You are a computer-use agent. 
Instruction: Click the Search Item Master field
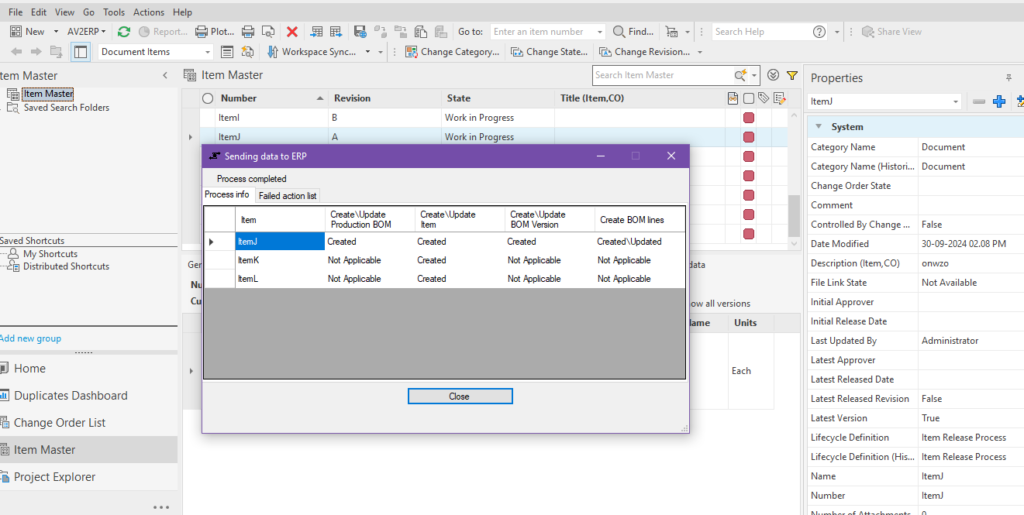point(662,75)
